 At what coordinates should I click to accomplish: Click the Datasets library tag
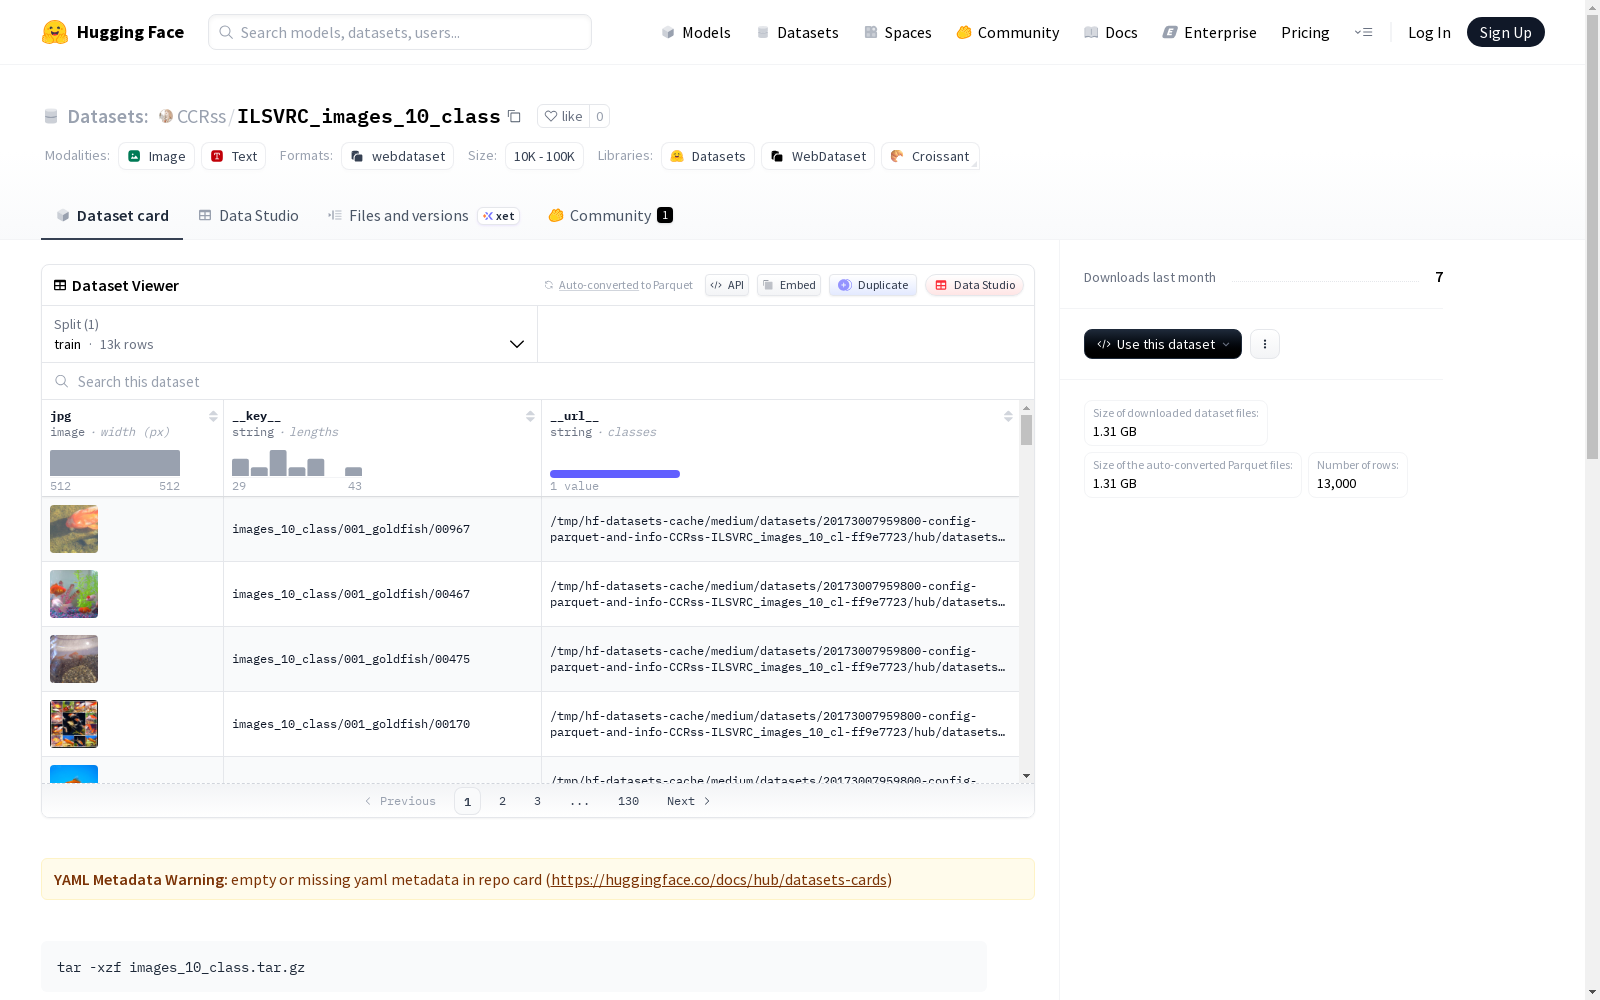tap(708, 156)
